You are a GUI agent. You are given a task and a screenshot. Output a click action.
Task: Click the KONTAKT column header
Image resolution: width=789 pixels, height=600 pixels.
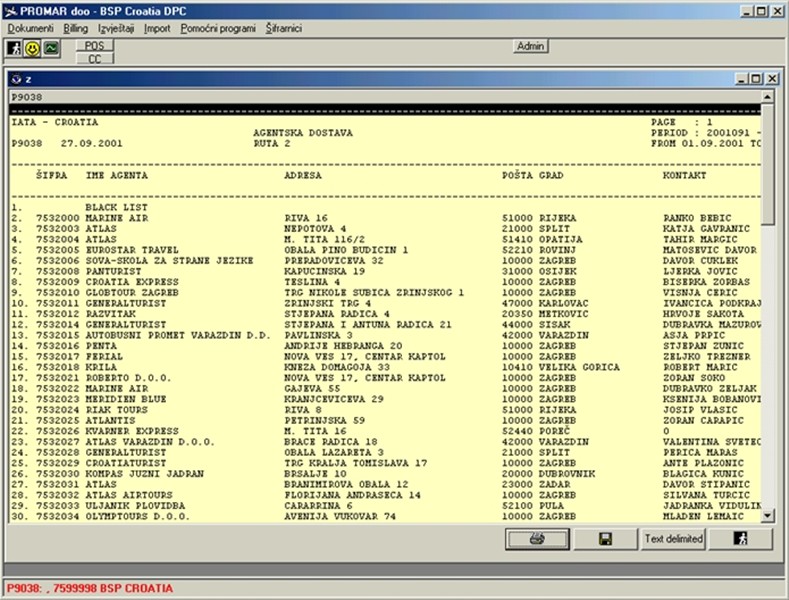684,176
